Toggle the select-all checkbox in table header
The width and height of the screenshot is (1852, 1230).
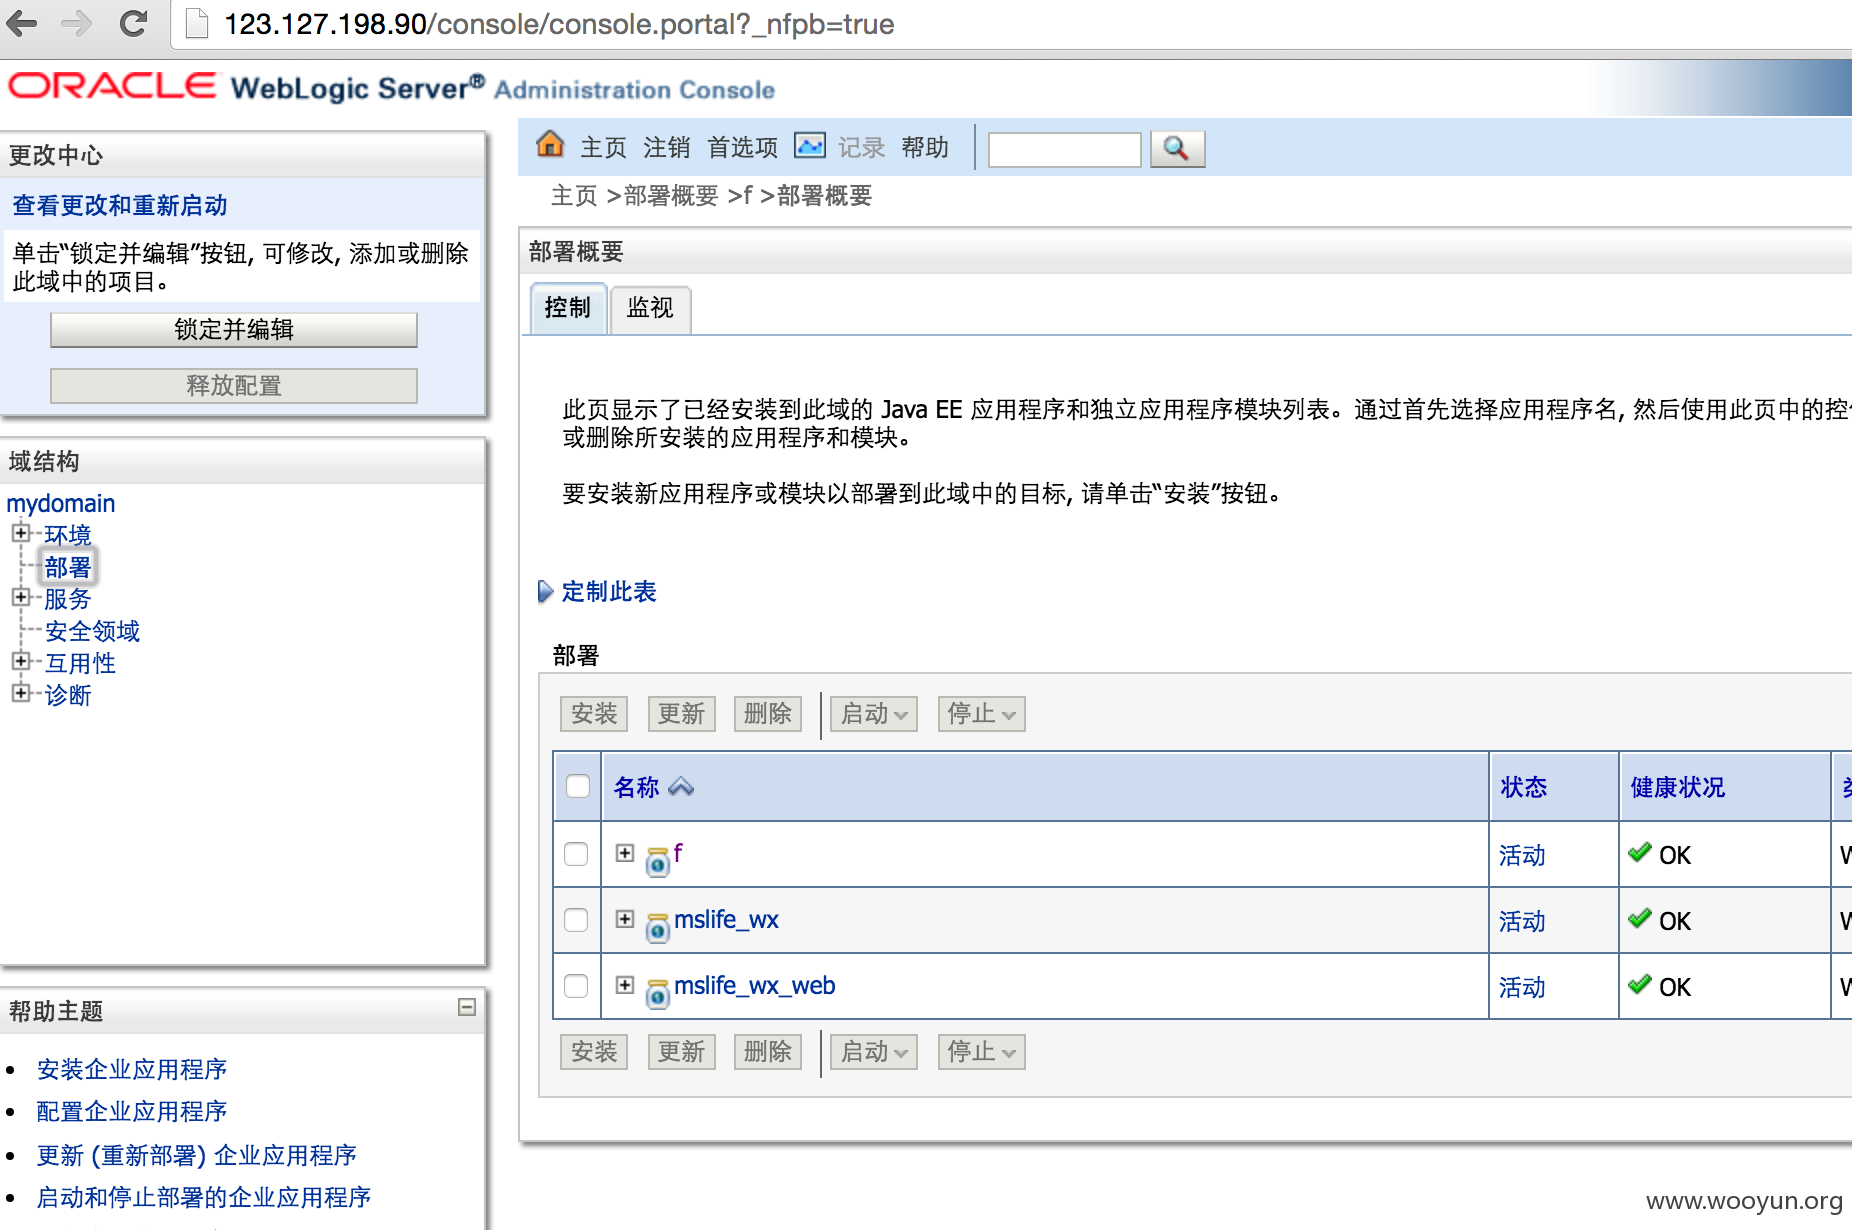click(x=578, y=786)
